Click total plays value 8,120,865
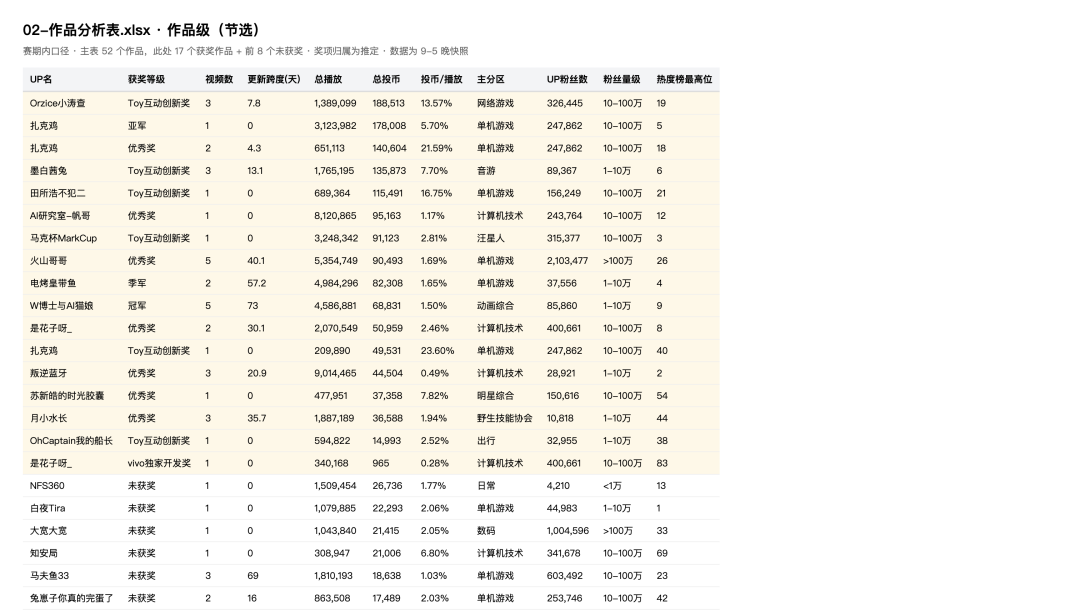The height and width of the screenshot is (615, 1080). point(335,216)
